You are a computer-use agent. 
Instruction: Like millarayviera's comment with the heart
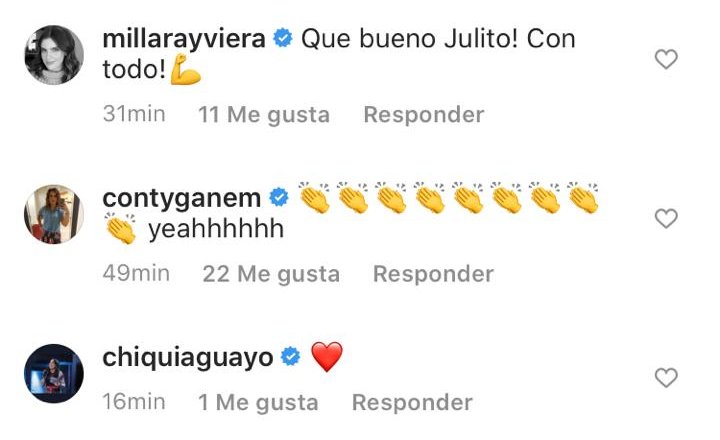(x=666, y=59)
